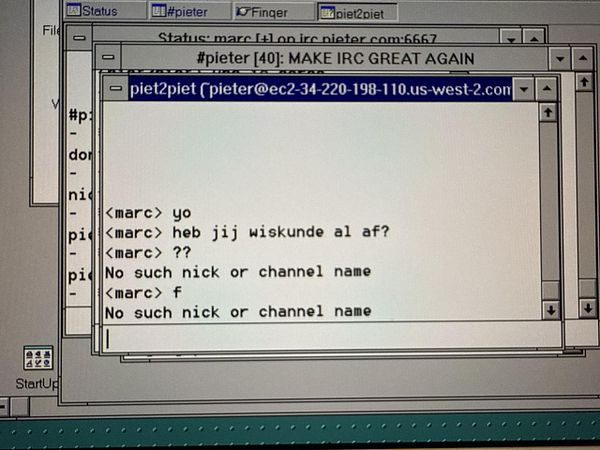Select the piet2piet query tab
600x450 pixels.
tap(357, 13)
